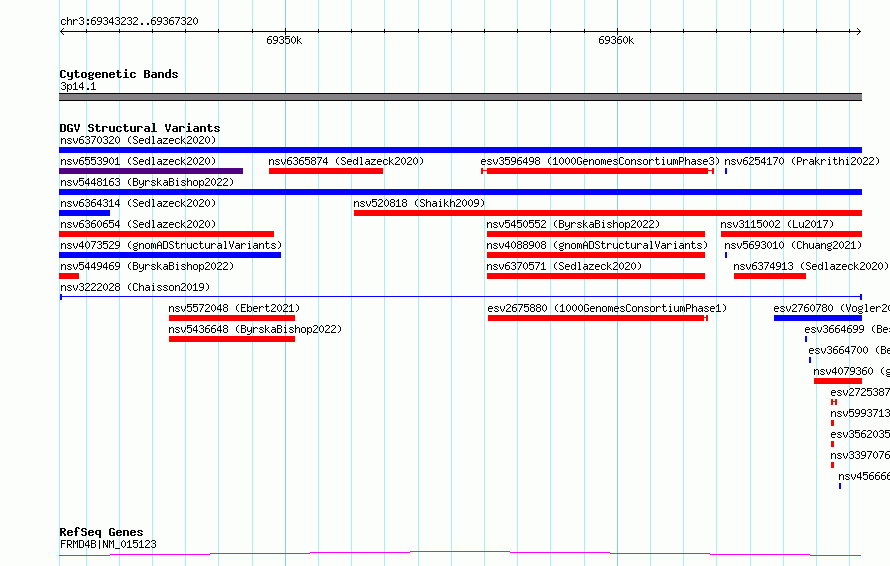Click the nsv4079360 variant label
Viewport: 890px width, 566px height.
point(851,371)
